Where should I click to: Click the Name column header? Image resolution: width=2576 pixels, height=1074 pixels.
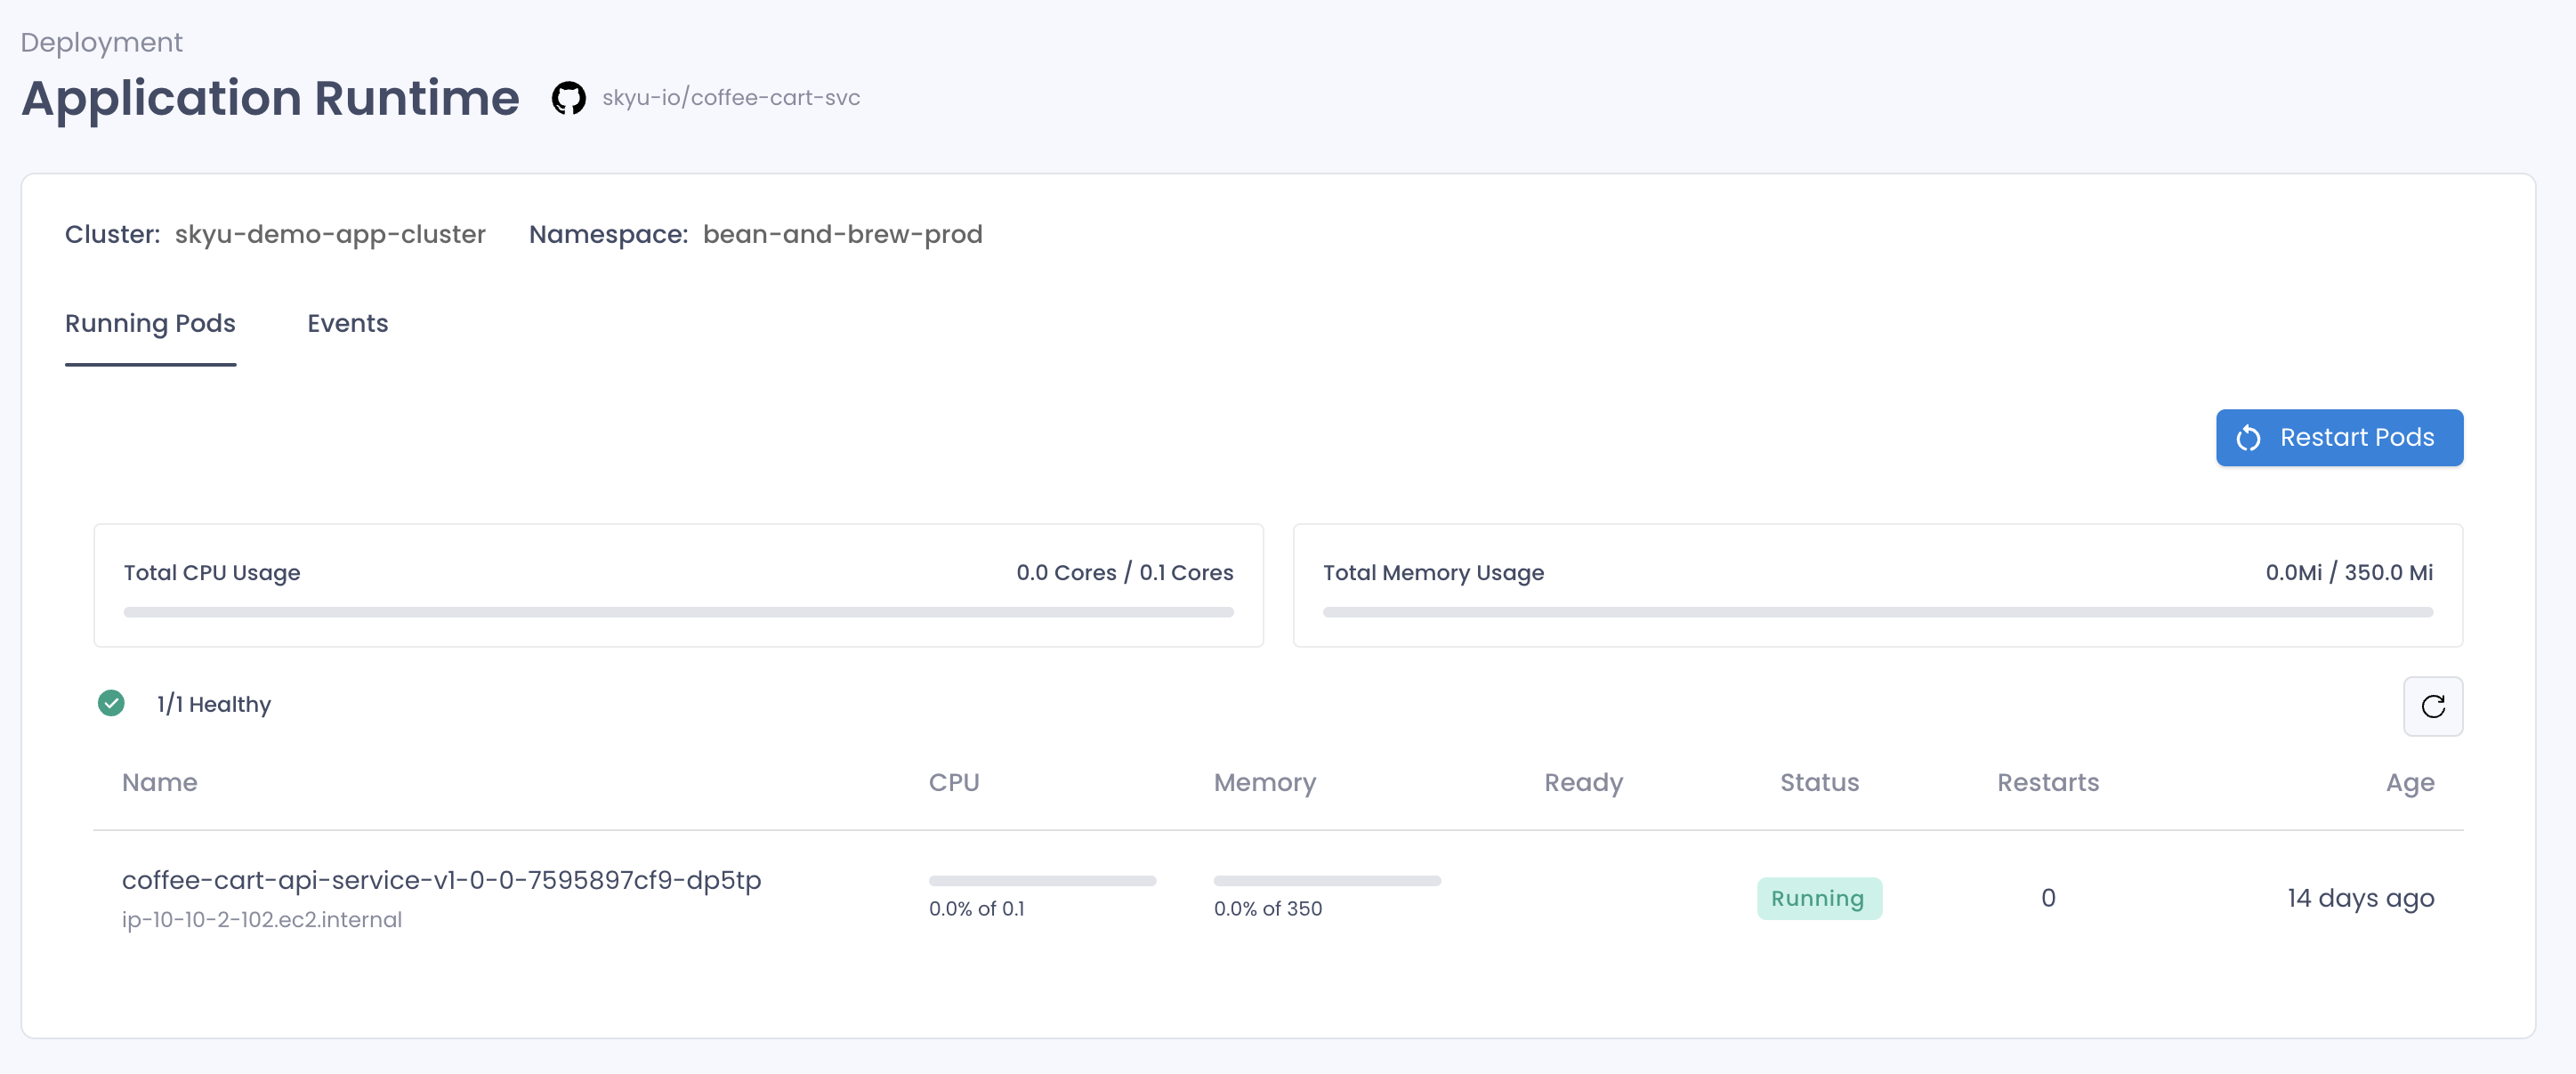pyautogui.click(x=160, y=782)
